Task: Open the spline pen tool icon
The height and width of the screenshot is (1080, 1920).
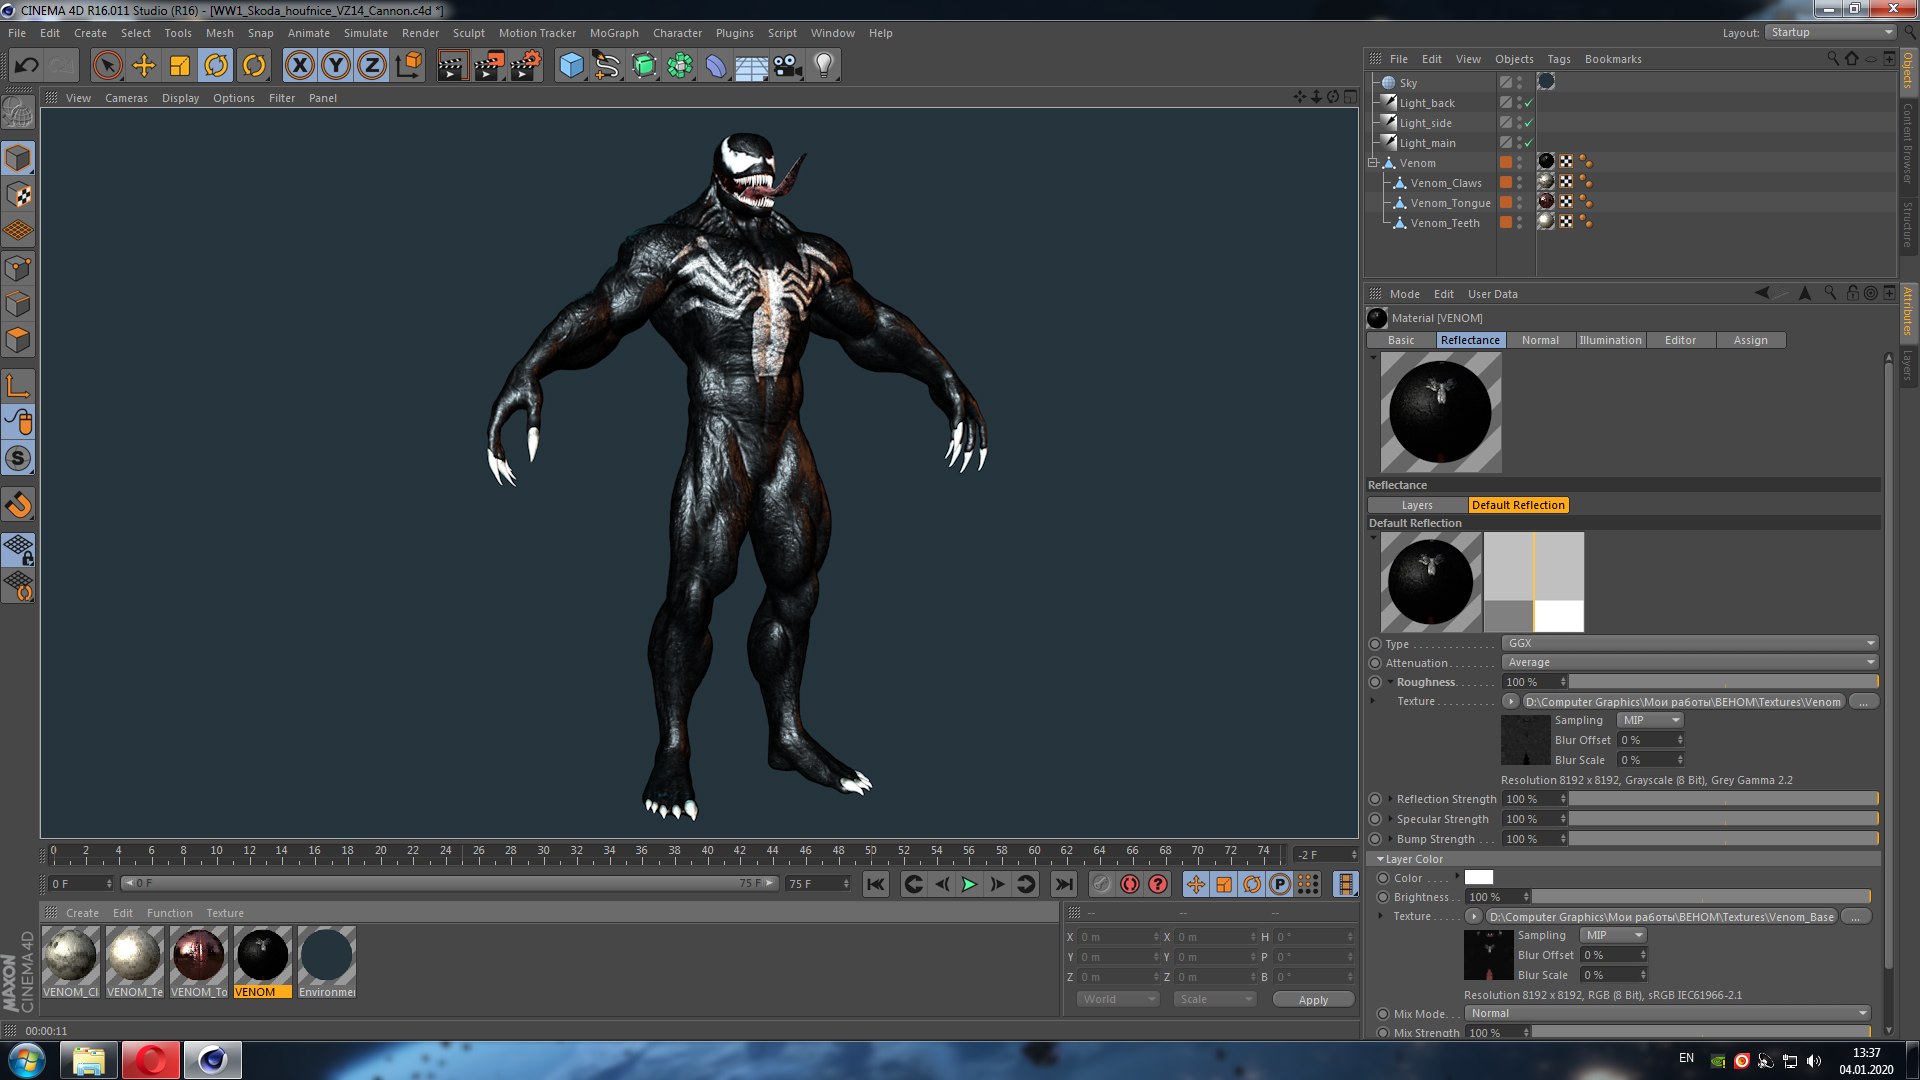Action: 607,66
